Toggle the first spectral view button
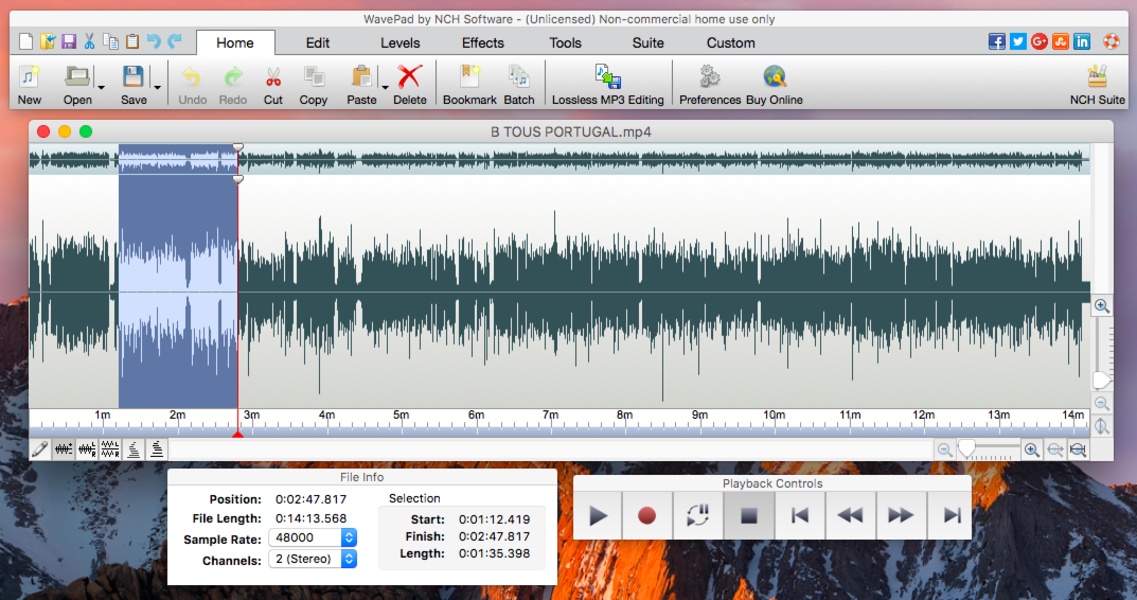Viewport: 1137px width, 600px height. 133,450
